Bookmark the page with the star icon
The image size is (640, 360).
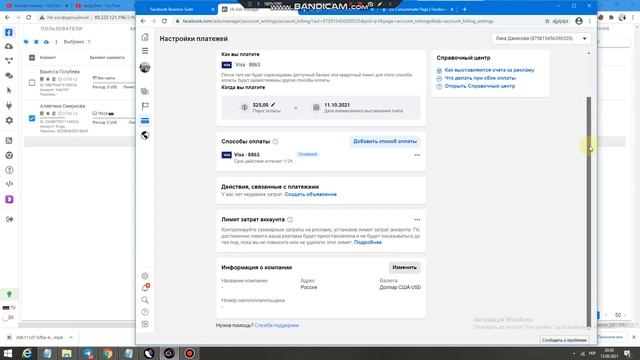point(547,21)
